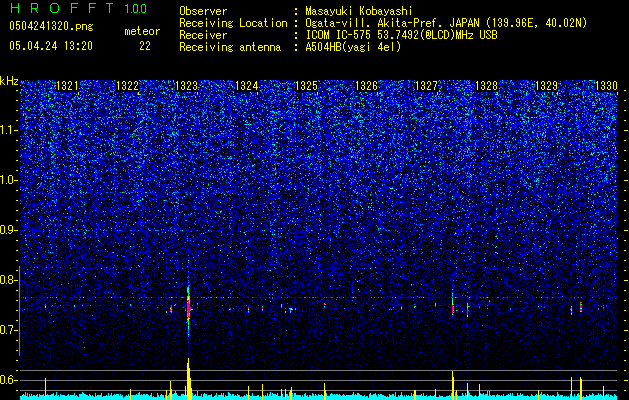The height and width of the screenshot is (400, 629).
Task: Click the Receiving Location label
Action: click(x=233, y=23)
